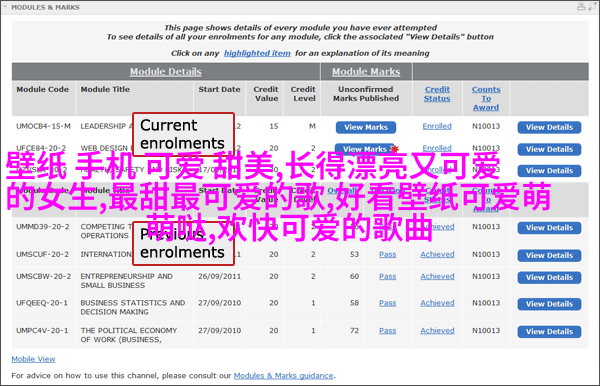Screen dimensions: 600x386
Task: Open the 'highlighted item' explanation link
Action: point(257,53)
